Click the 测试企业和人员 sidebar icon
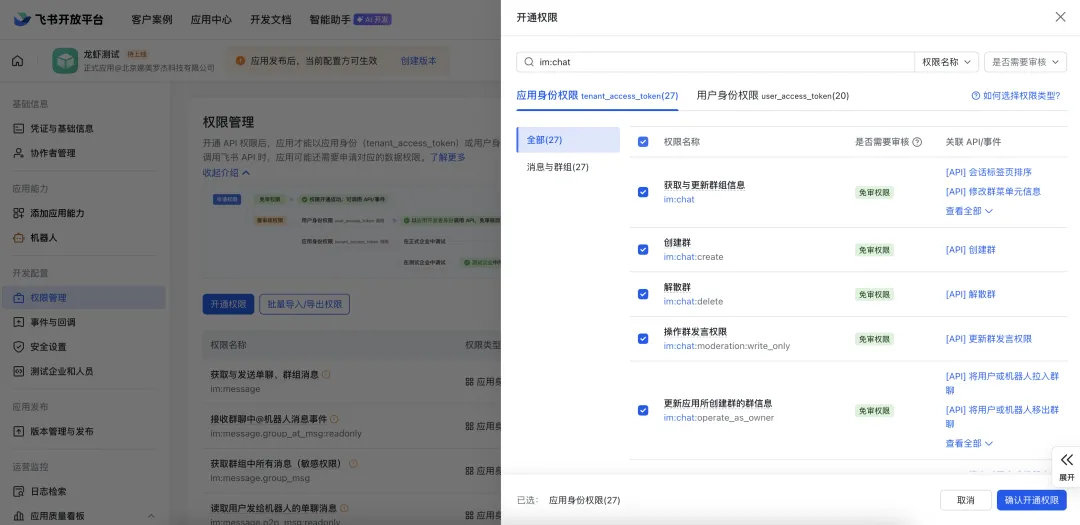This screenshot has height=525, width=1080. tap(19, 371)
